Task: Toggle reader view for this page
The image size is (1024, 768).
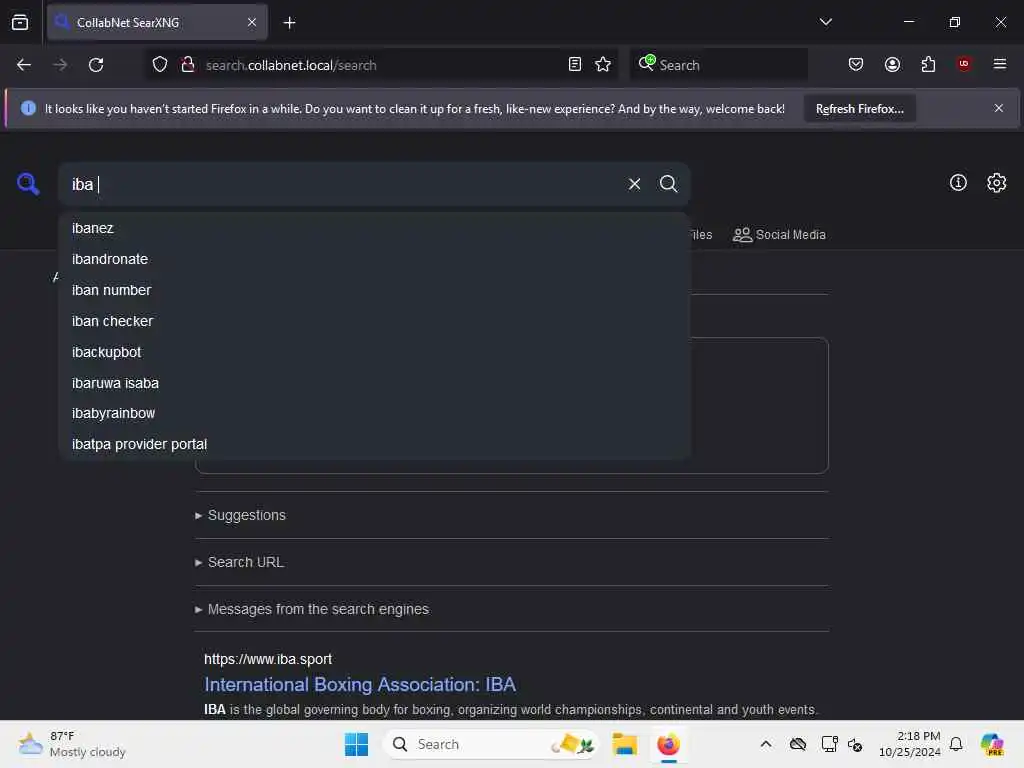Action: (x=575, y=65)
